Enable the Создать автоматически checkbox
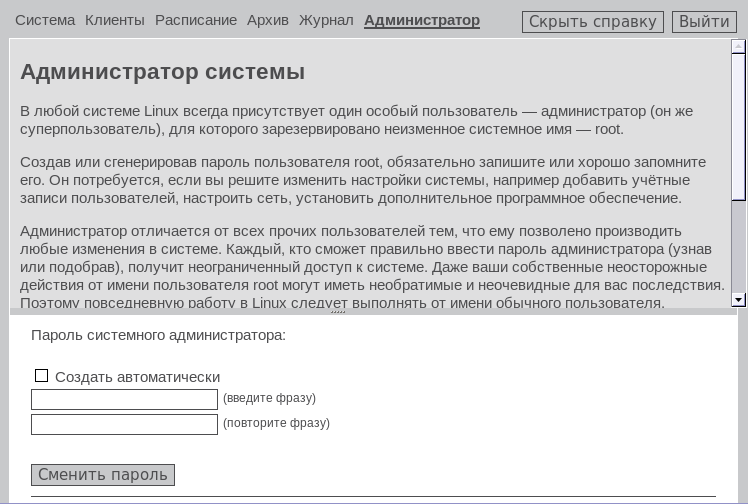Image resolution: width=748 pixels, height=504 pixels. click(41, 376)
